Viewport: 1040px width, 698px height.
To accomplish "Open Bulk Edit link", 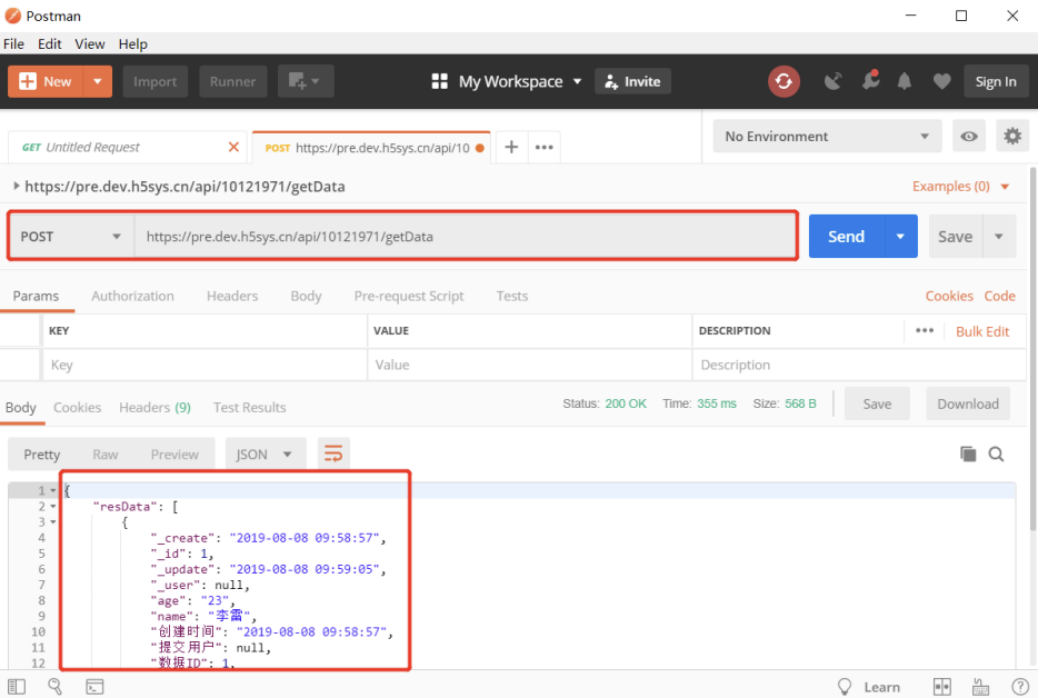I will pyautogui.click(x=982, y=331).
